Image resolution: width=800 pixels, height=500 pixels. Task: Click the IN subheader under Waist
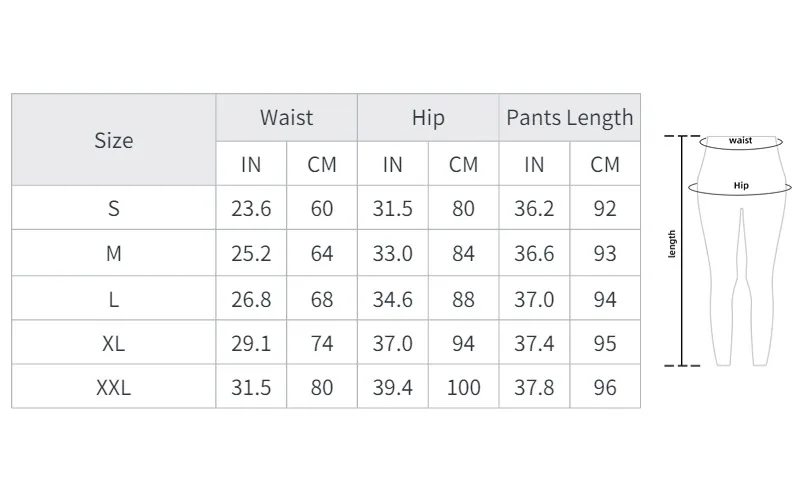click(x=251, y=164)
